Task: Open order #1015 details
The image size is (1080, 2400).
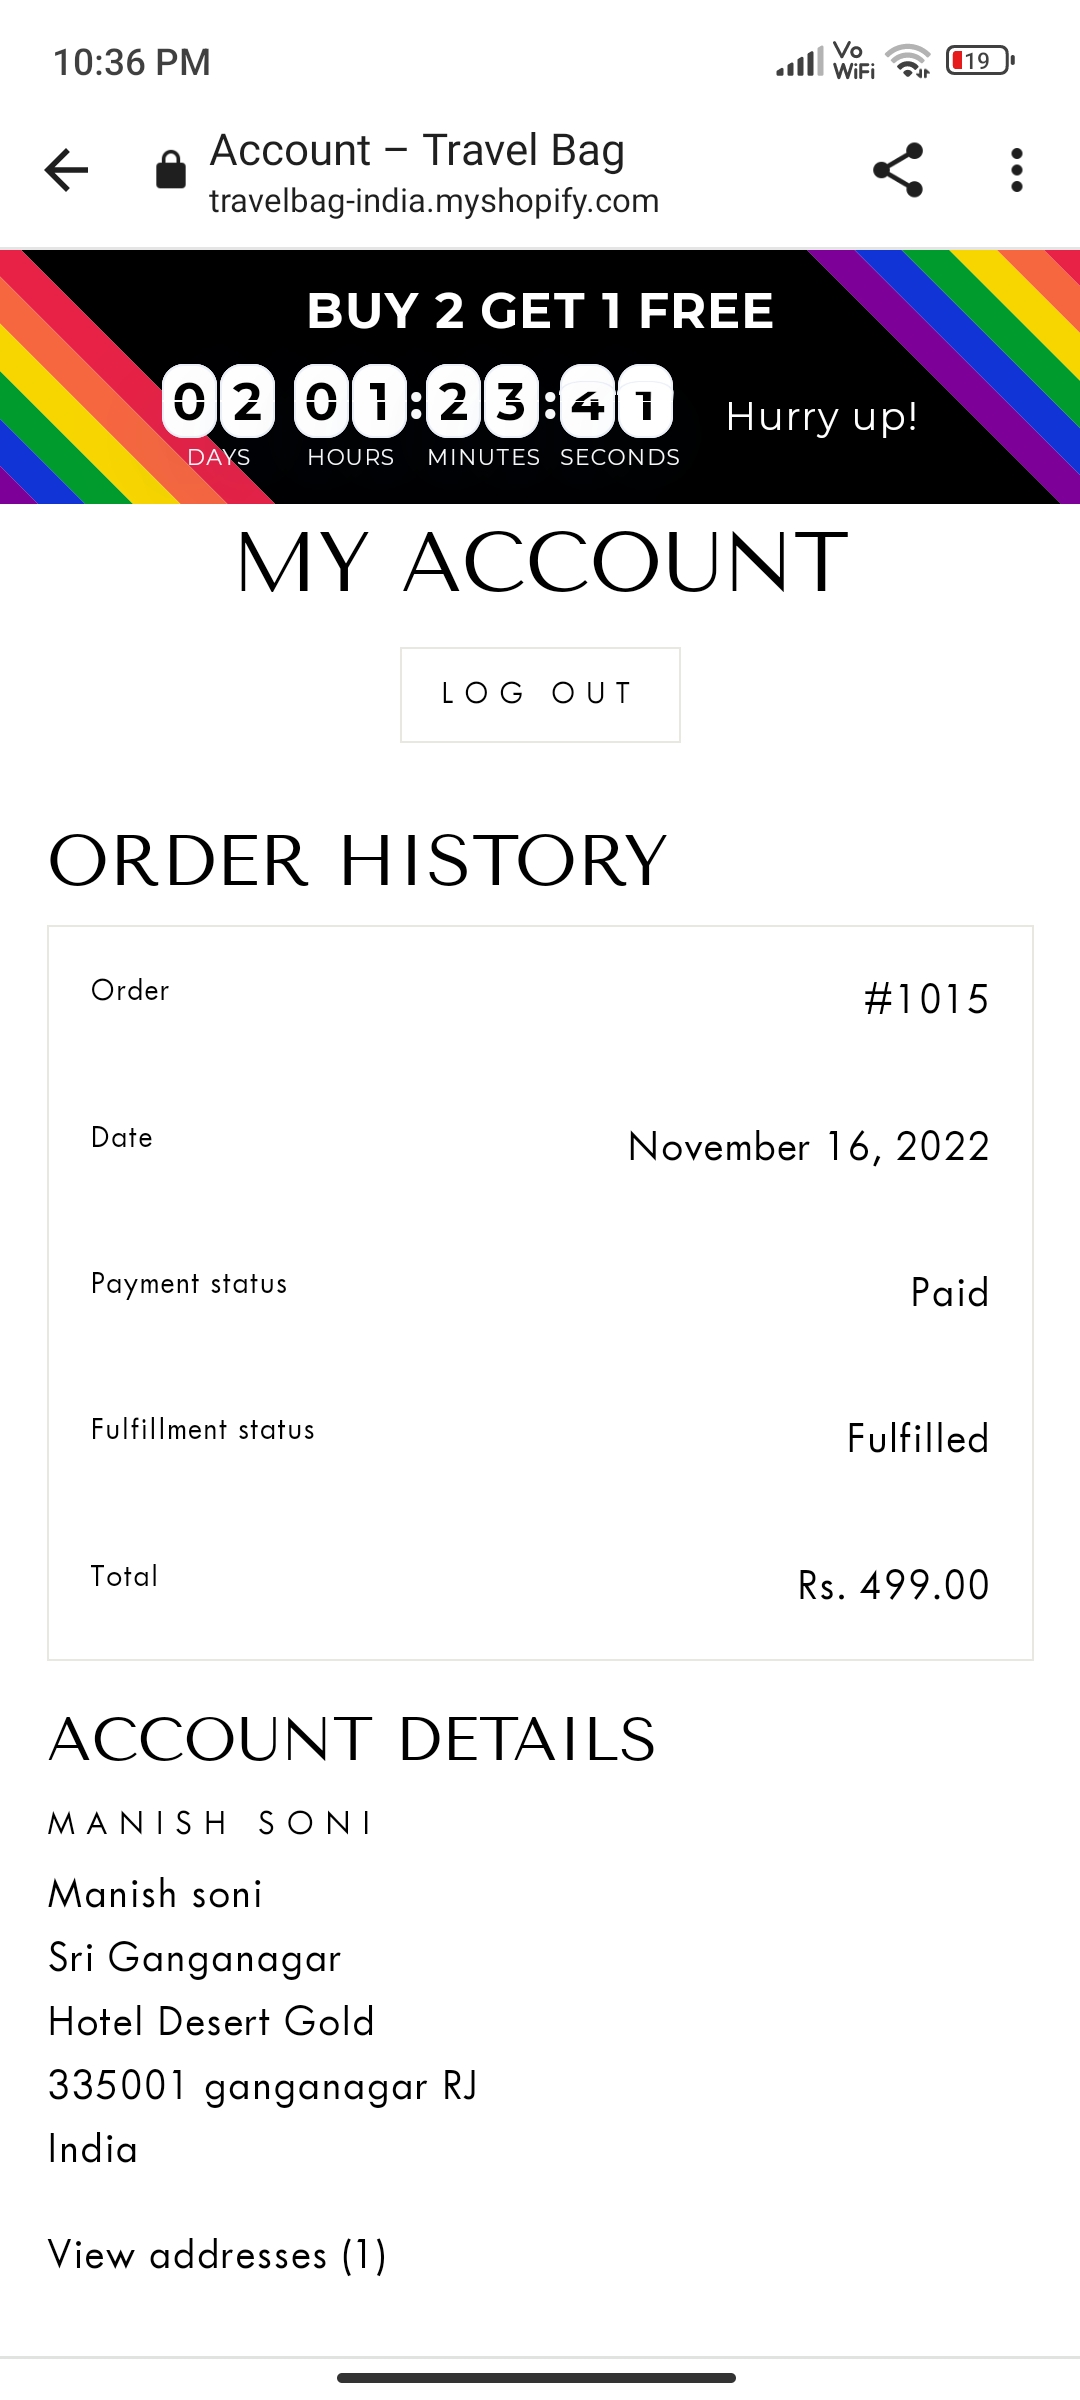Action: pos(926,999)
